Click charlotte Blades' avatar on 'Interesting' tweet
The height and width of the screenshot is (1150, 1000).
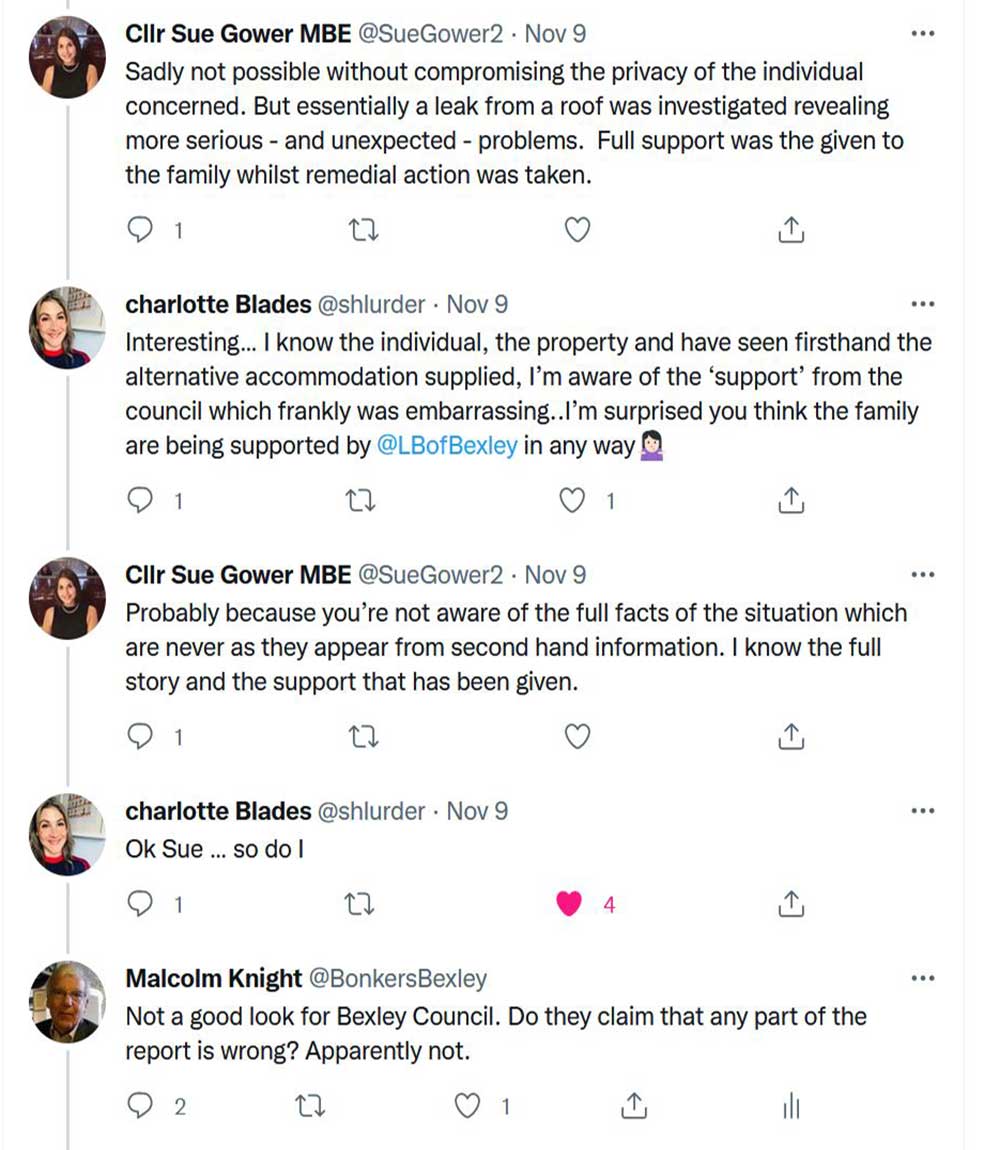[68, 328]
